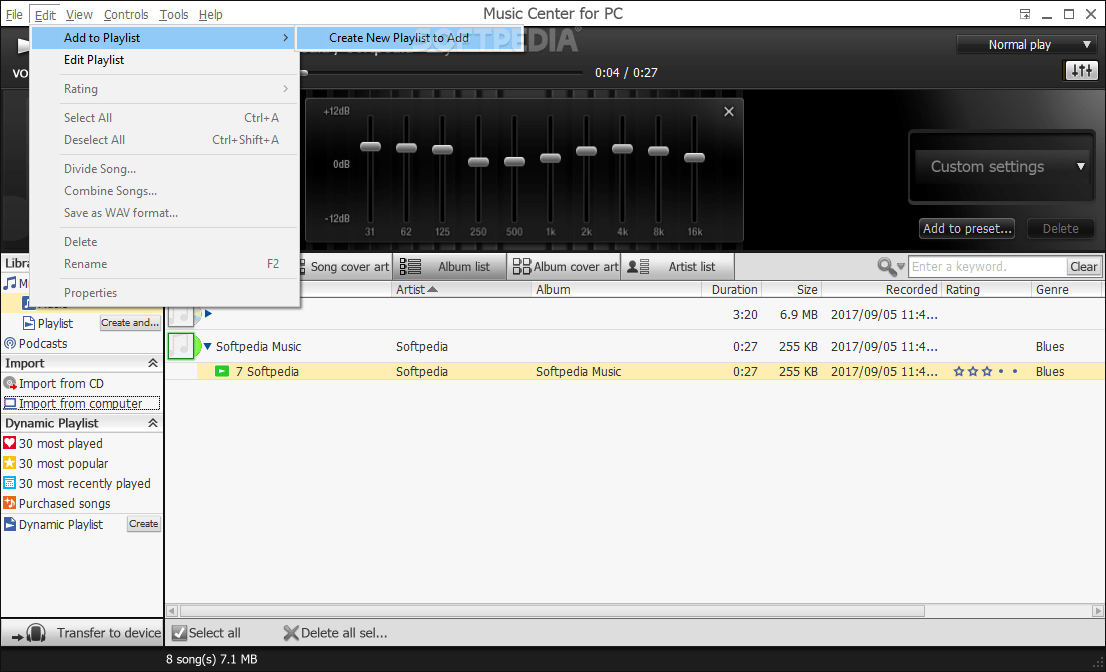Viewport: 1106px width, 672px height.
Task: Open the Custom settings preset dropdown
Action: pos(1001,166)
